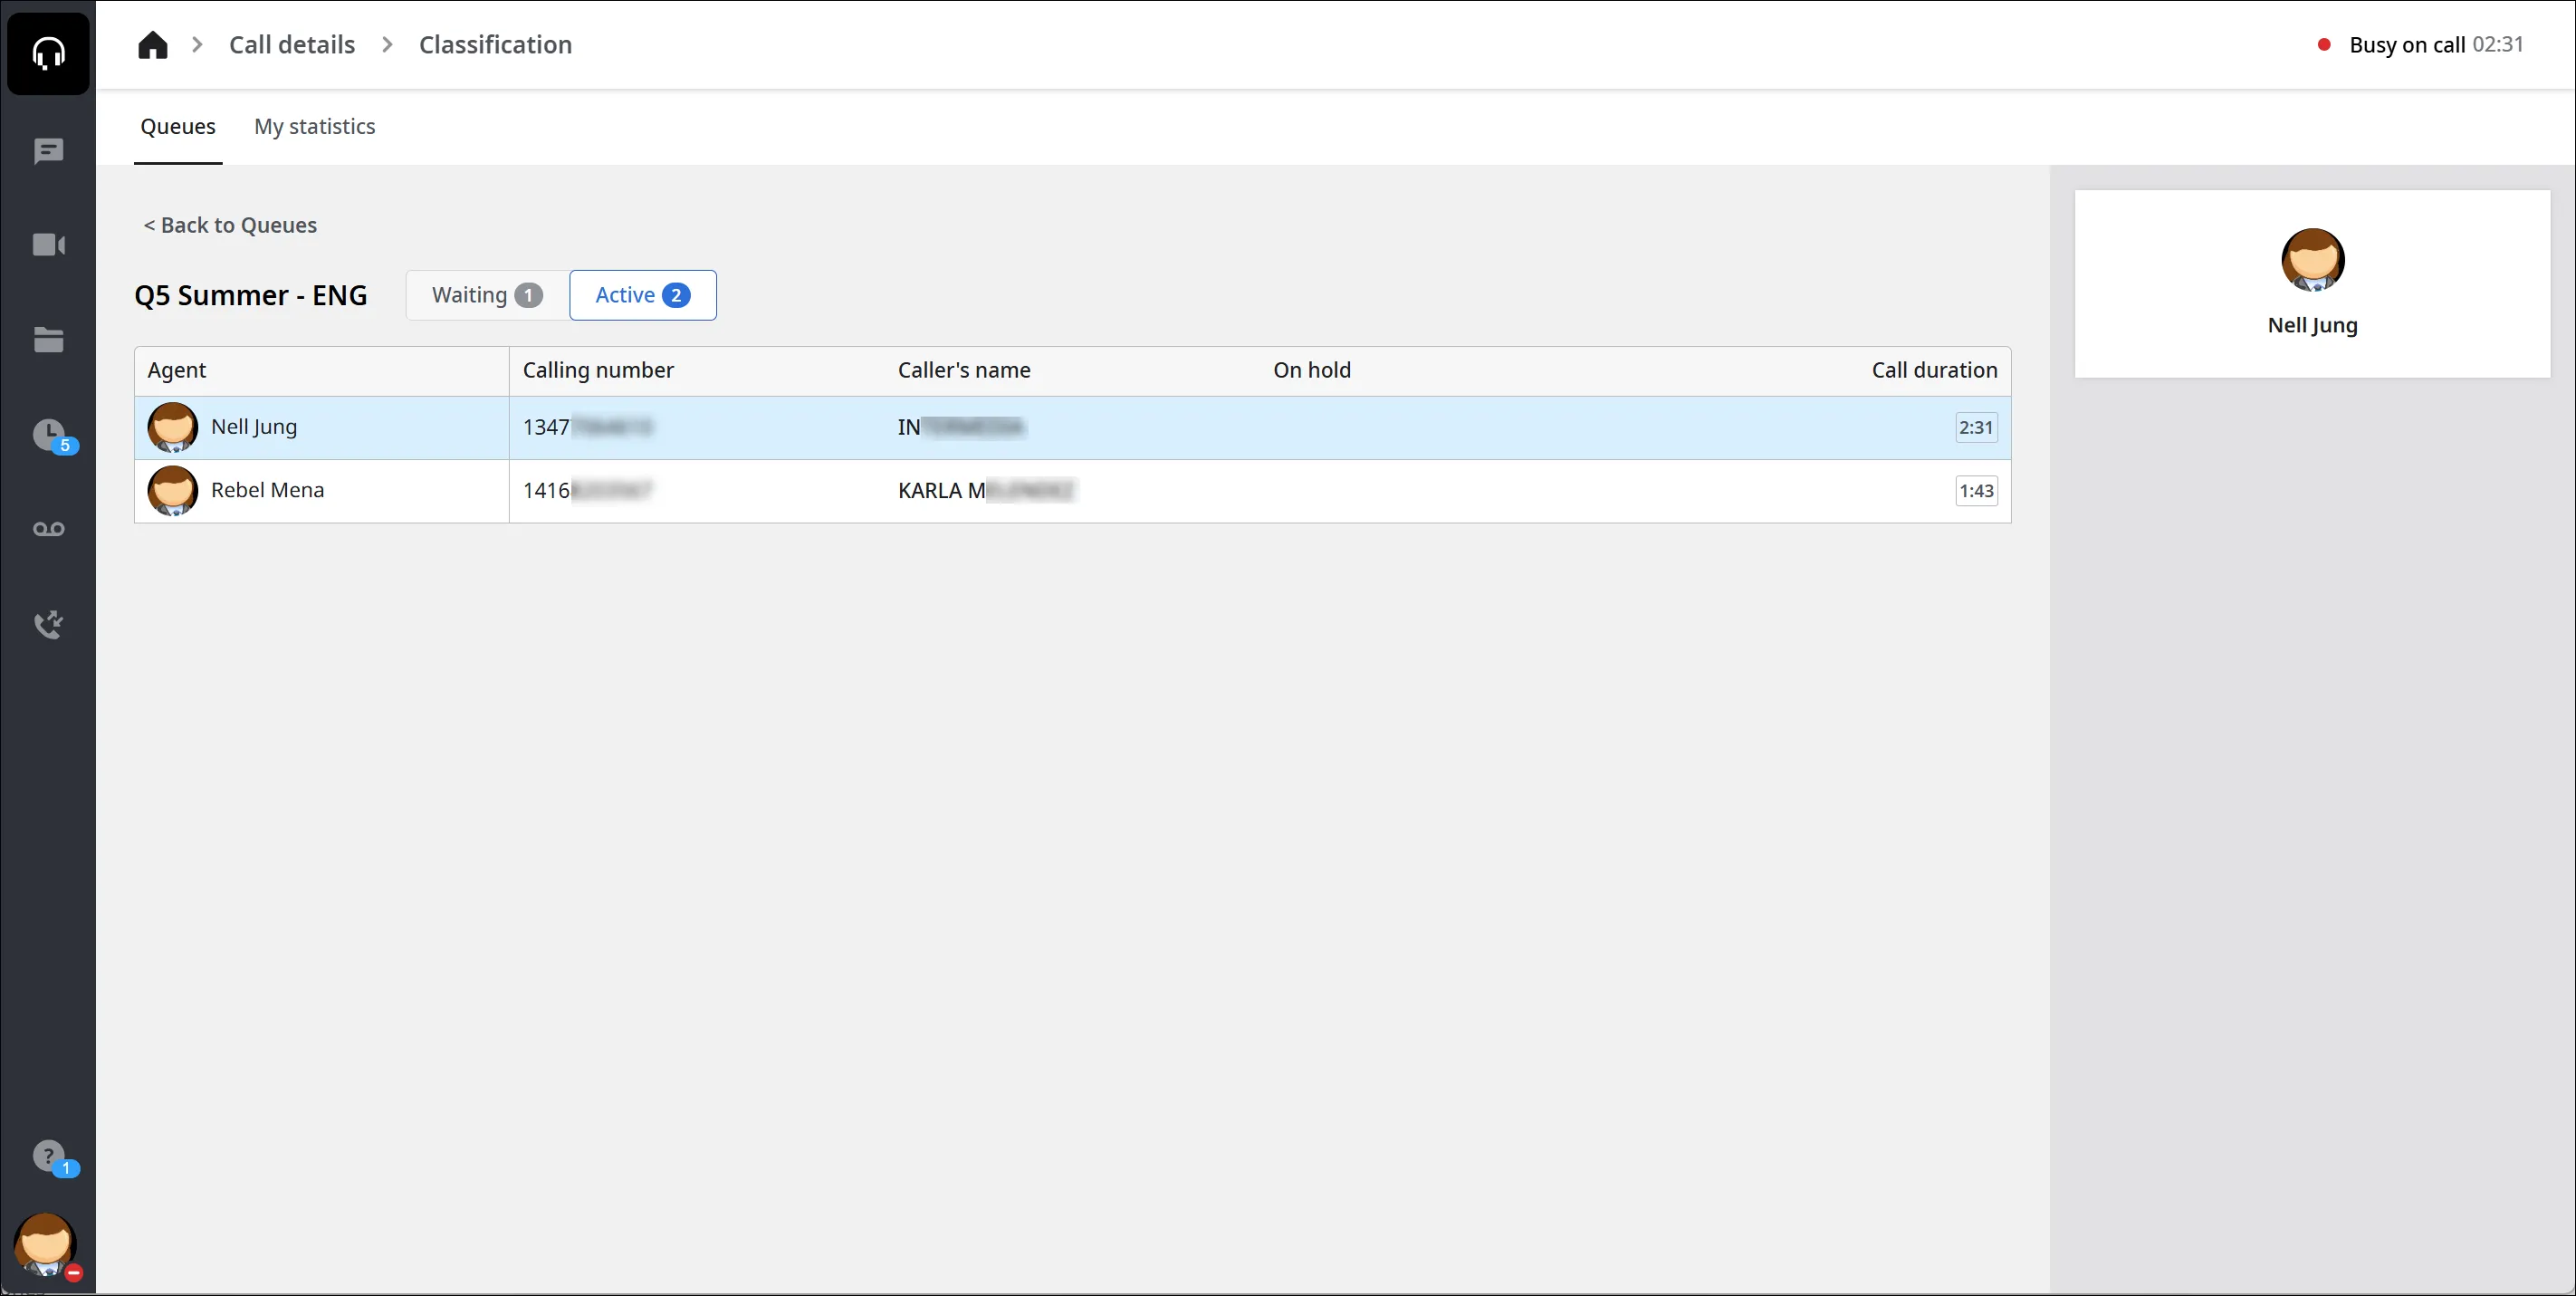Open call history clock icon
The height and width of the screenshot is (1296, 2576).
click(48, 434)
